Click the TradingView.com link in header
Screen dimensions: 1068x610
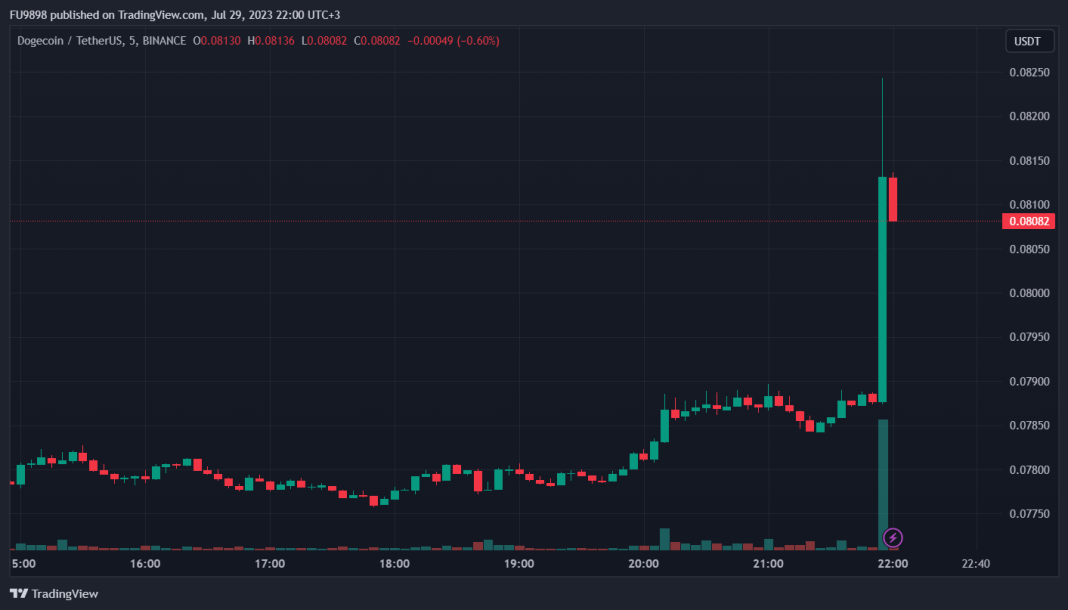(161, 14)
